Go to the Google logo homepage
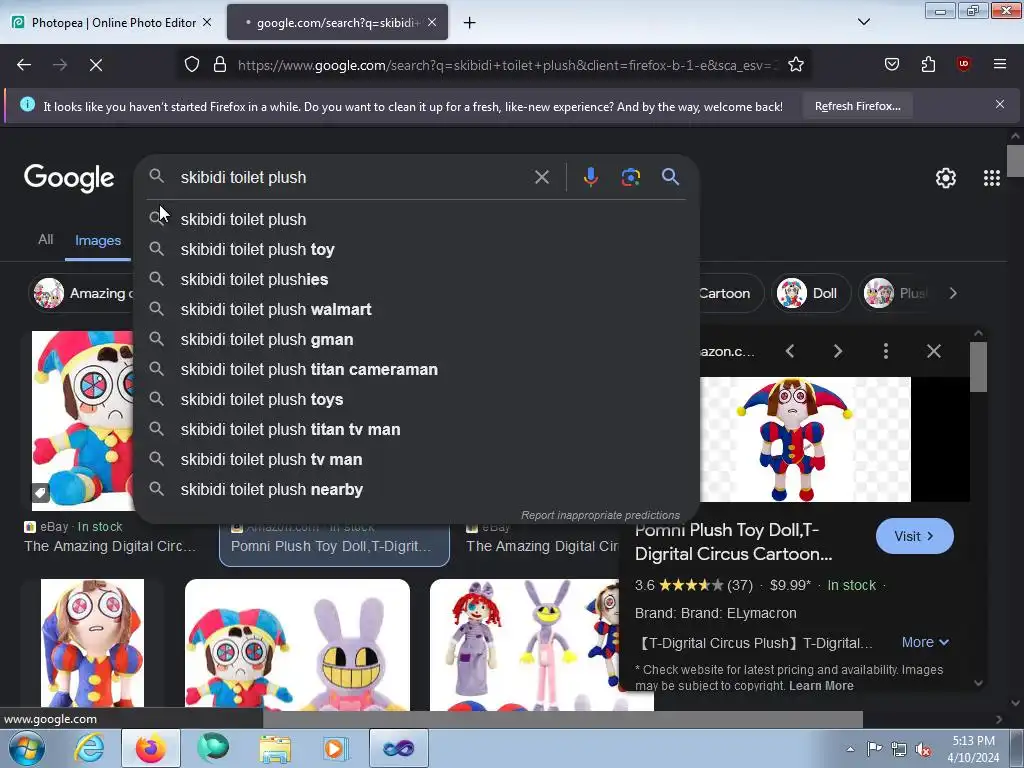The height and width of the screenshot is (768, 1024). point(69,178)
